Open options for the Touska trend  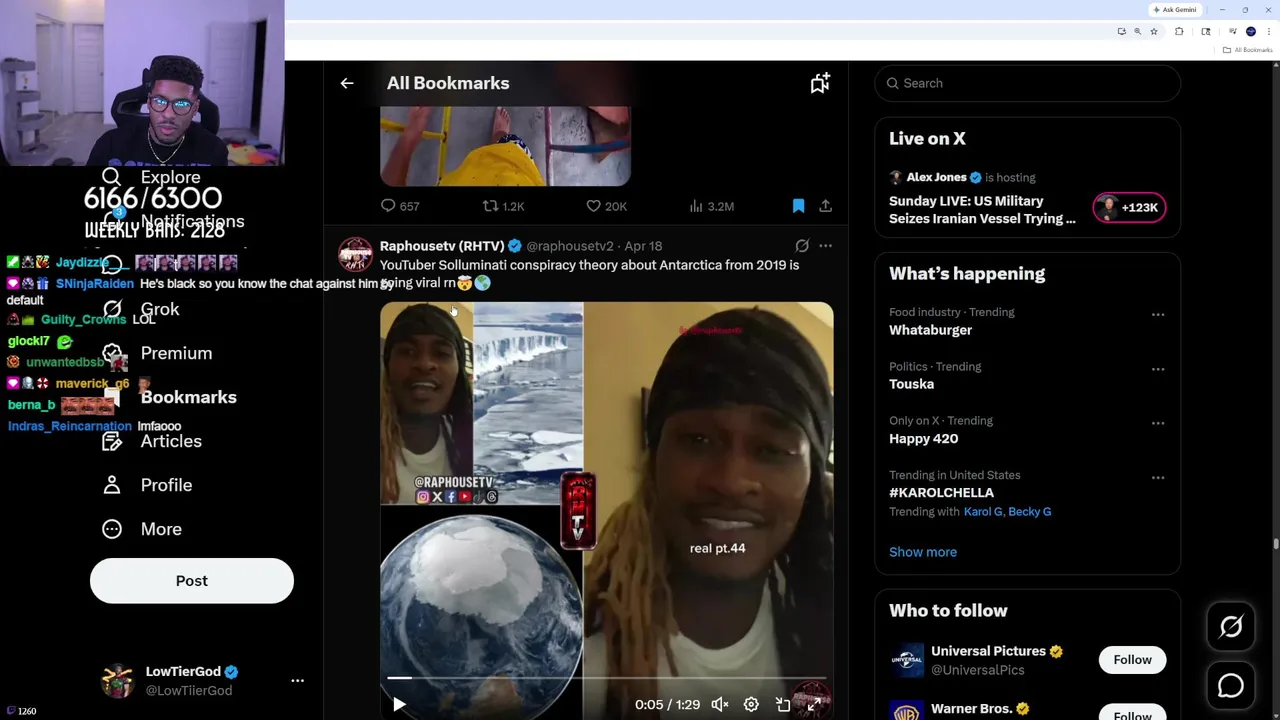click(x=1158, y=369)
